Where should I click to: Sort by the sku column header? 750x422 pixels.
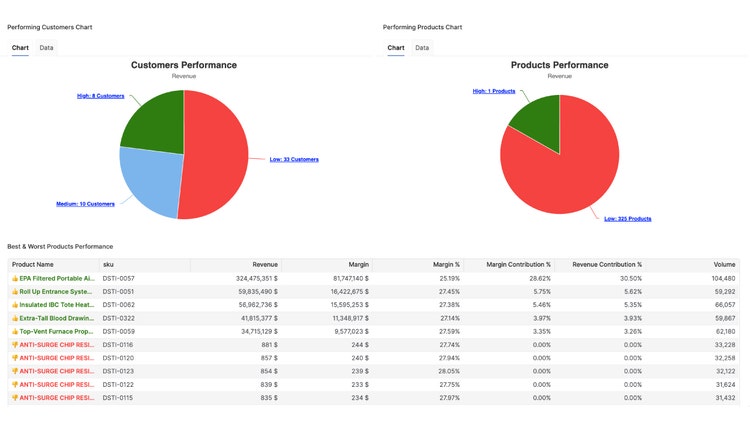108,265
